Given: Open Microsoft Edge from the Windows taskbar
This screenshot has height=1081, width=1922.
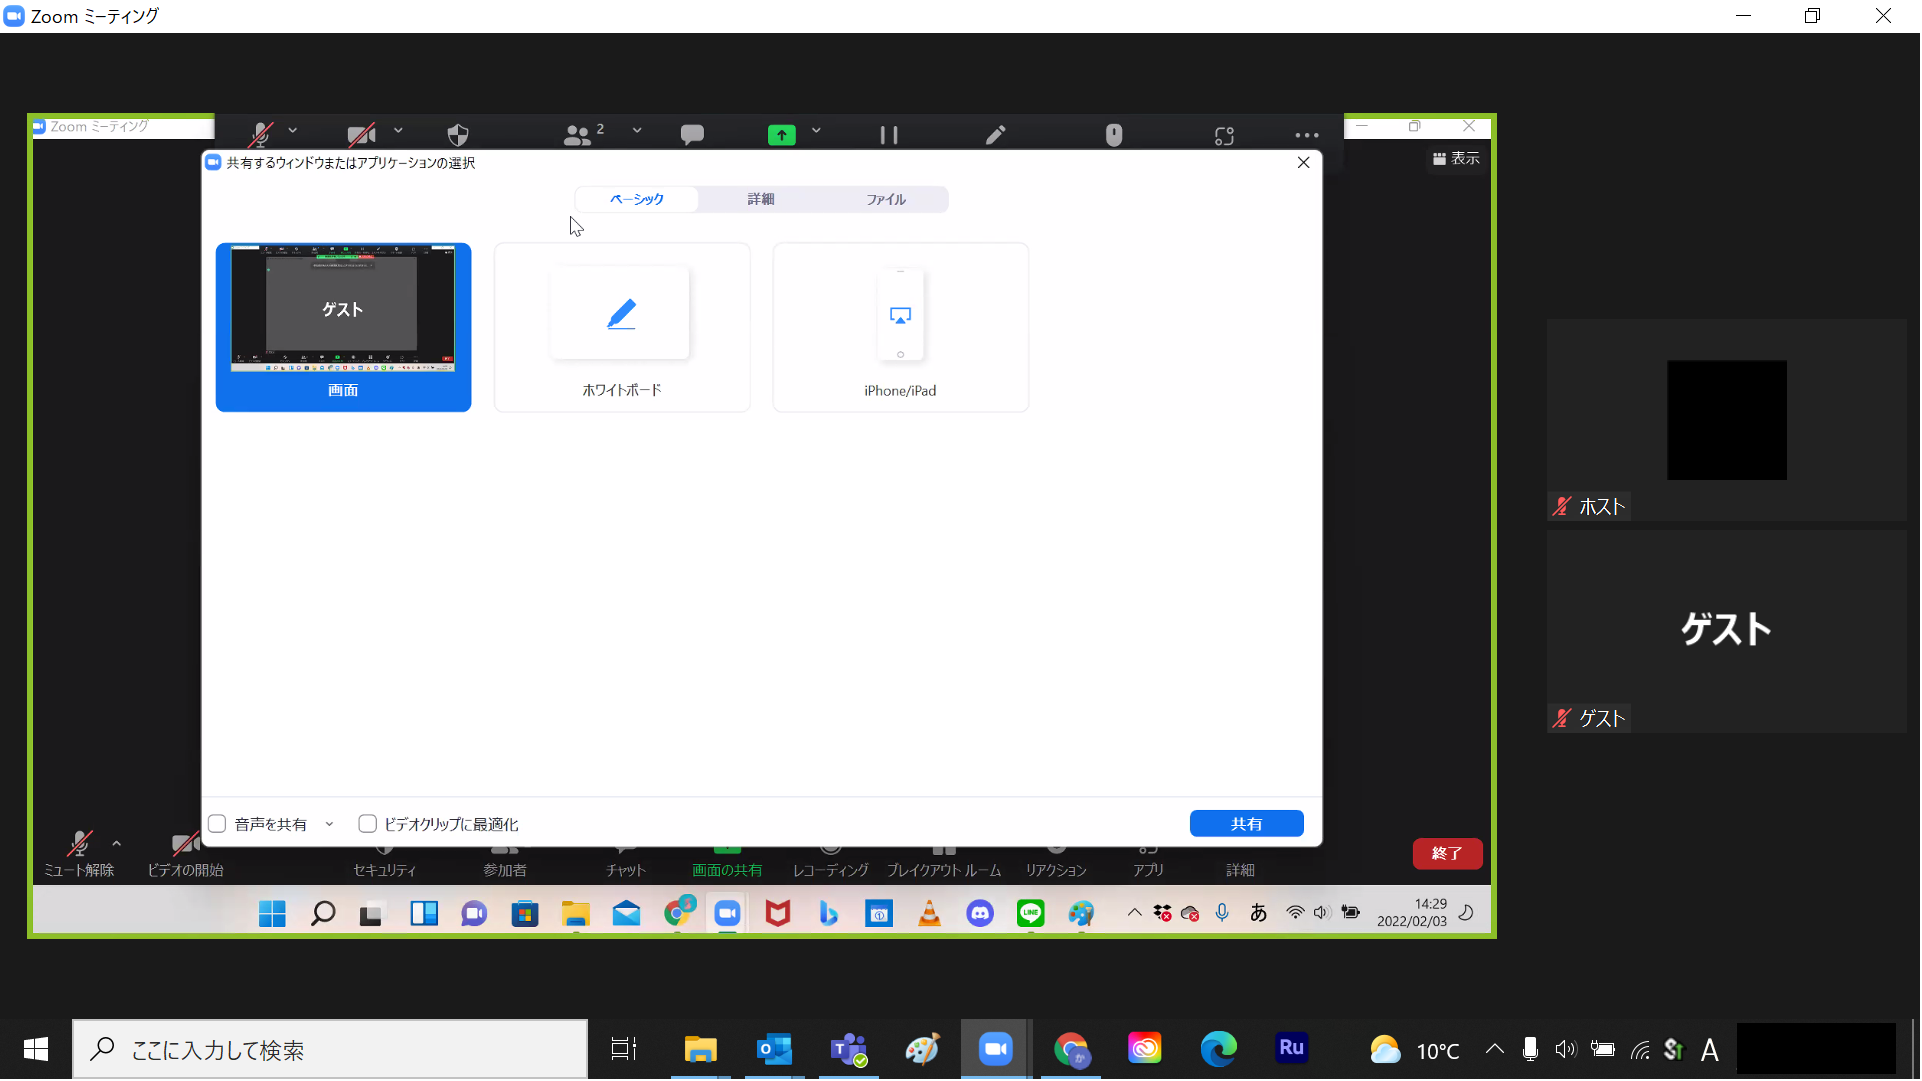Looking at the screenshot, I should tap(1218, 1049).
